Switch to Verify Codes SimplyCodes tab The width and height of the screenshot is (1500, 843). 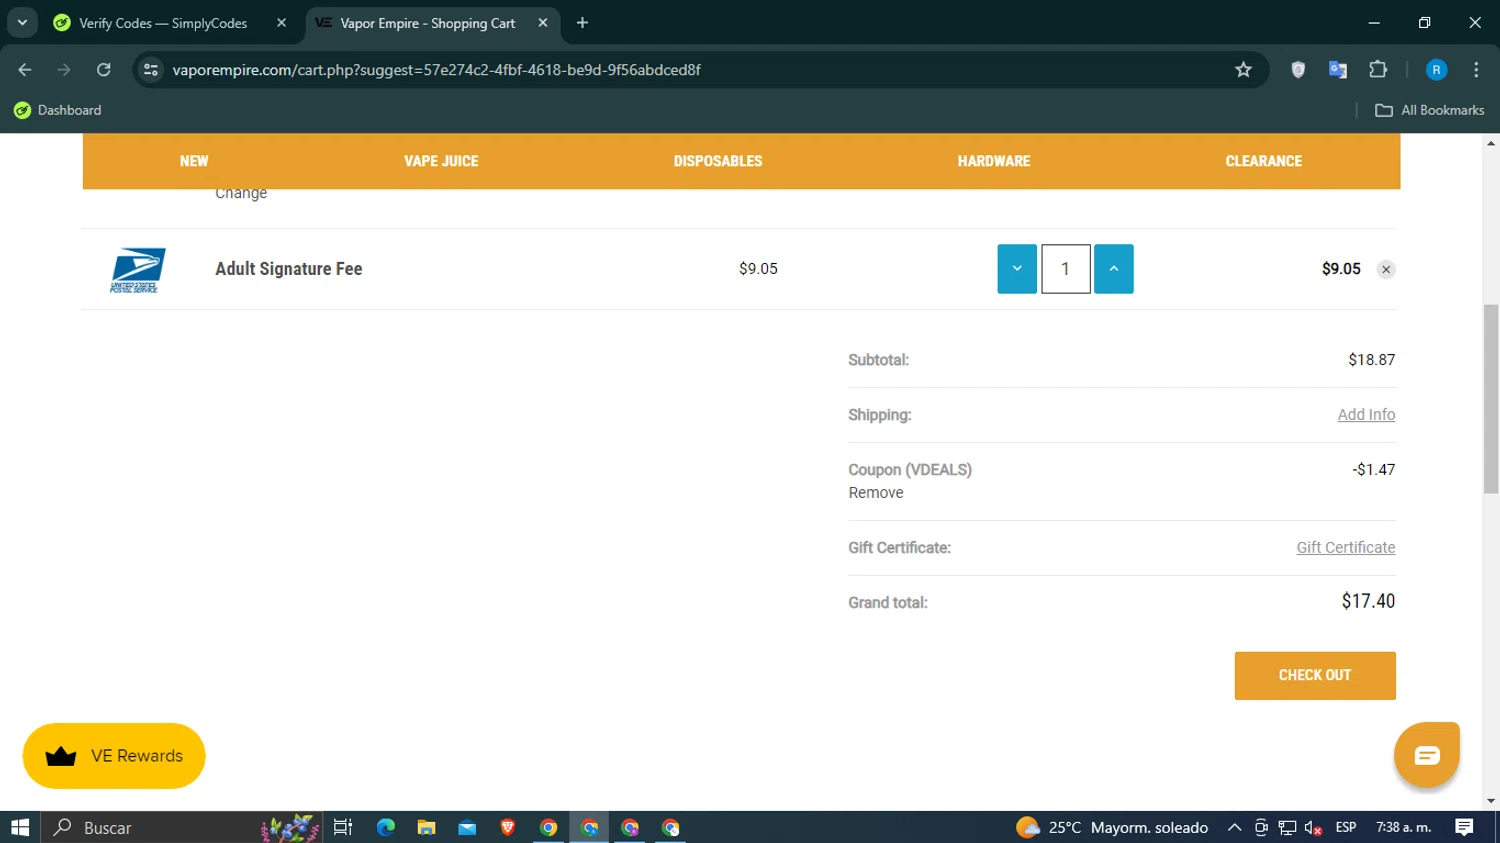click(x=163, y=23)
